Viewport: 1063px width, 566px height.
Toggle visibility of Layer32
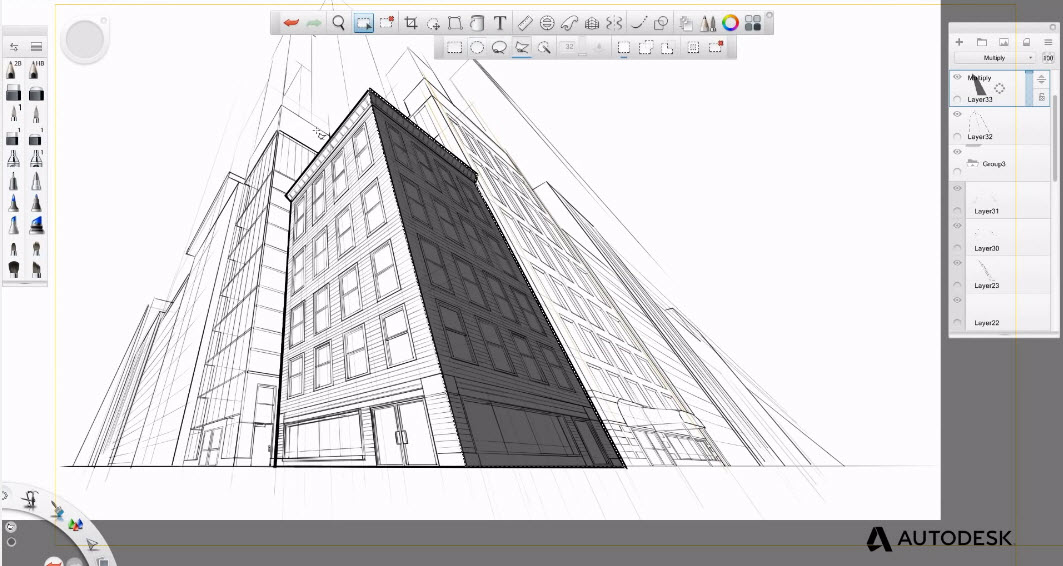click(x=957, y=114)
